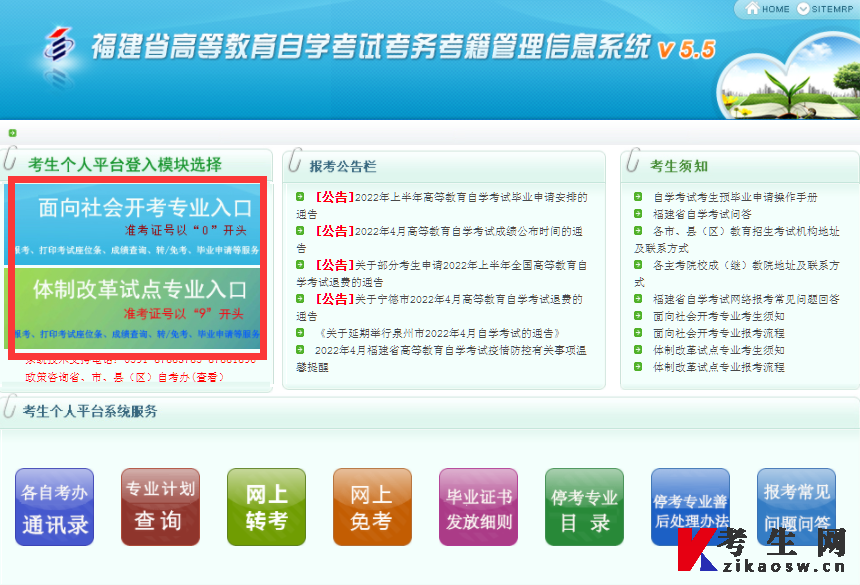Open the 报考常见问题问答 icon
Viewport: 860px width, 585px height.
point(796,507)
